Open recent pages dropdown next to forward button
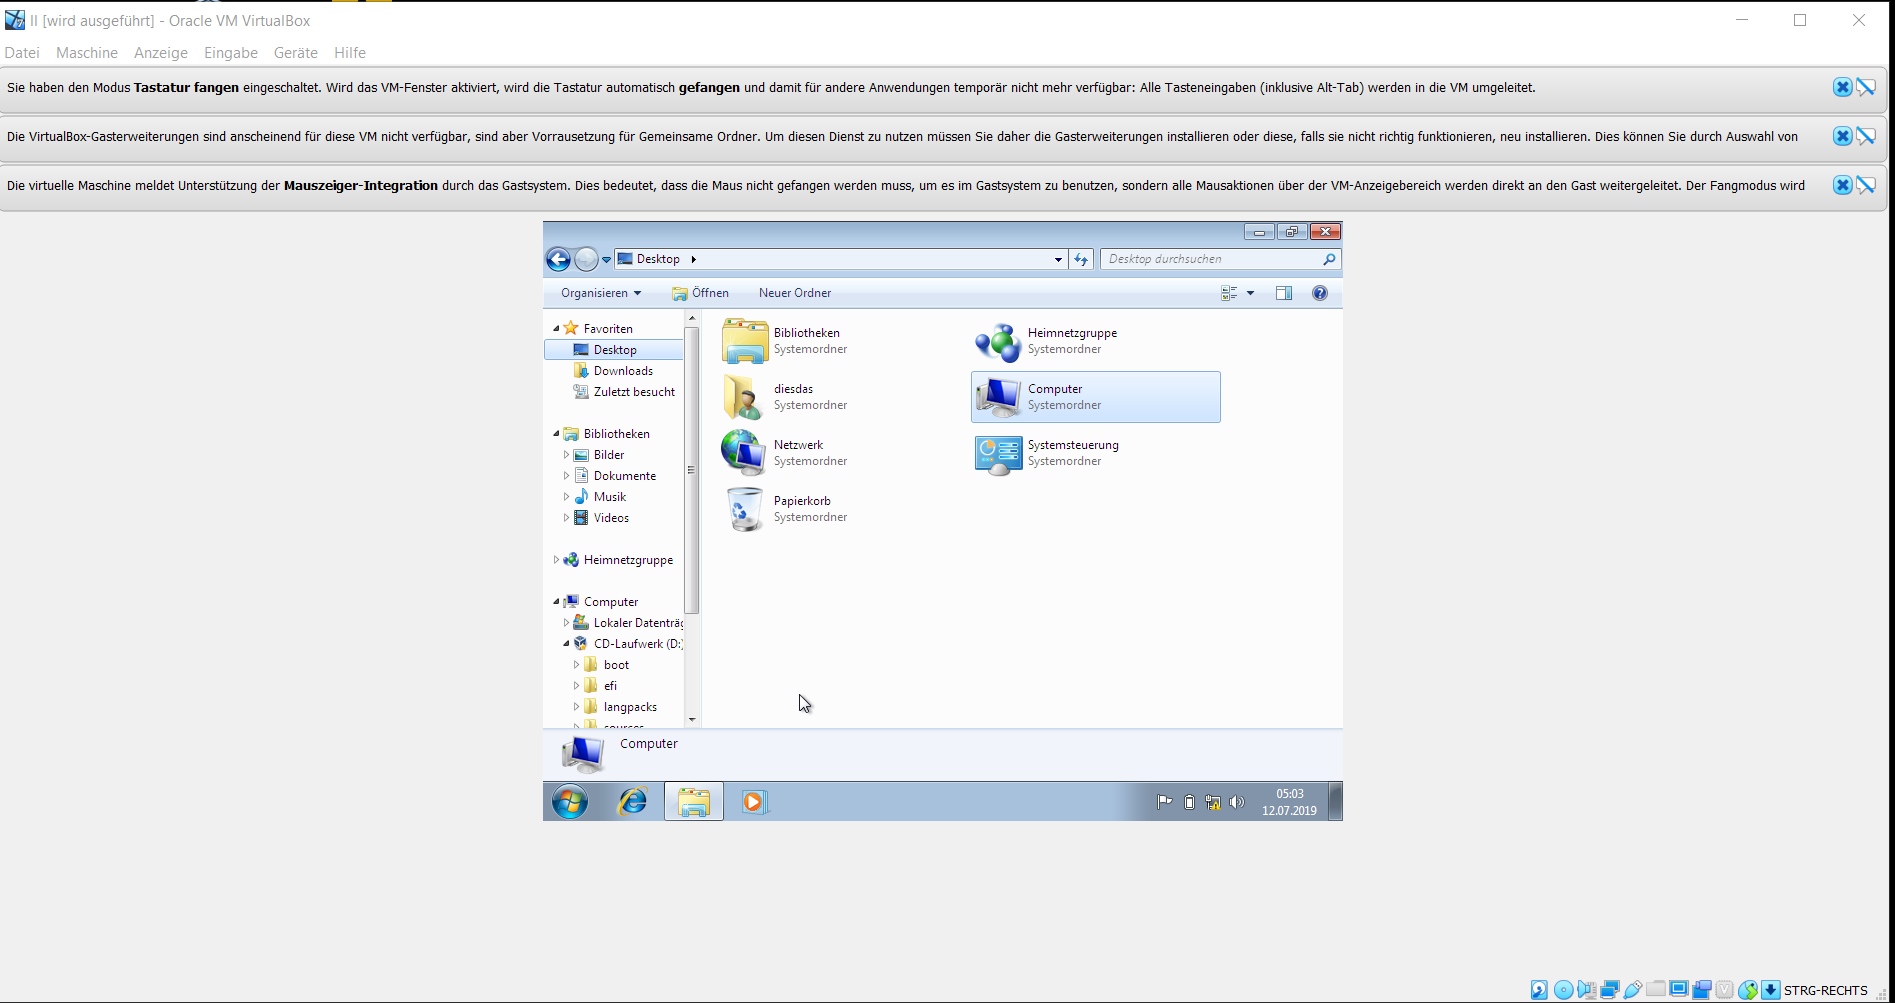Screen dimensions: 1895x1003 [x=606, y=260]
